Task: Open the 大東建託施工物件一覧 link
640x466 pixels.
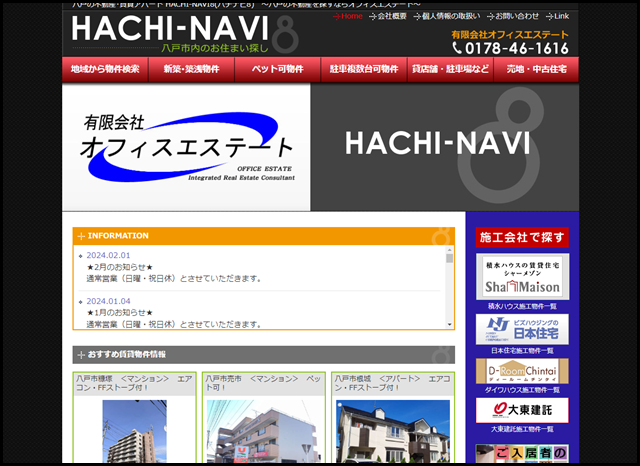Action: [522, 429]
